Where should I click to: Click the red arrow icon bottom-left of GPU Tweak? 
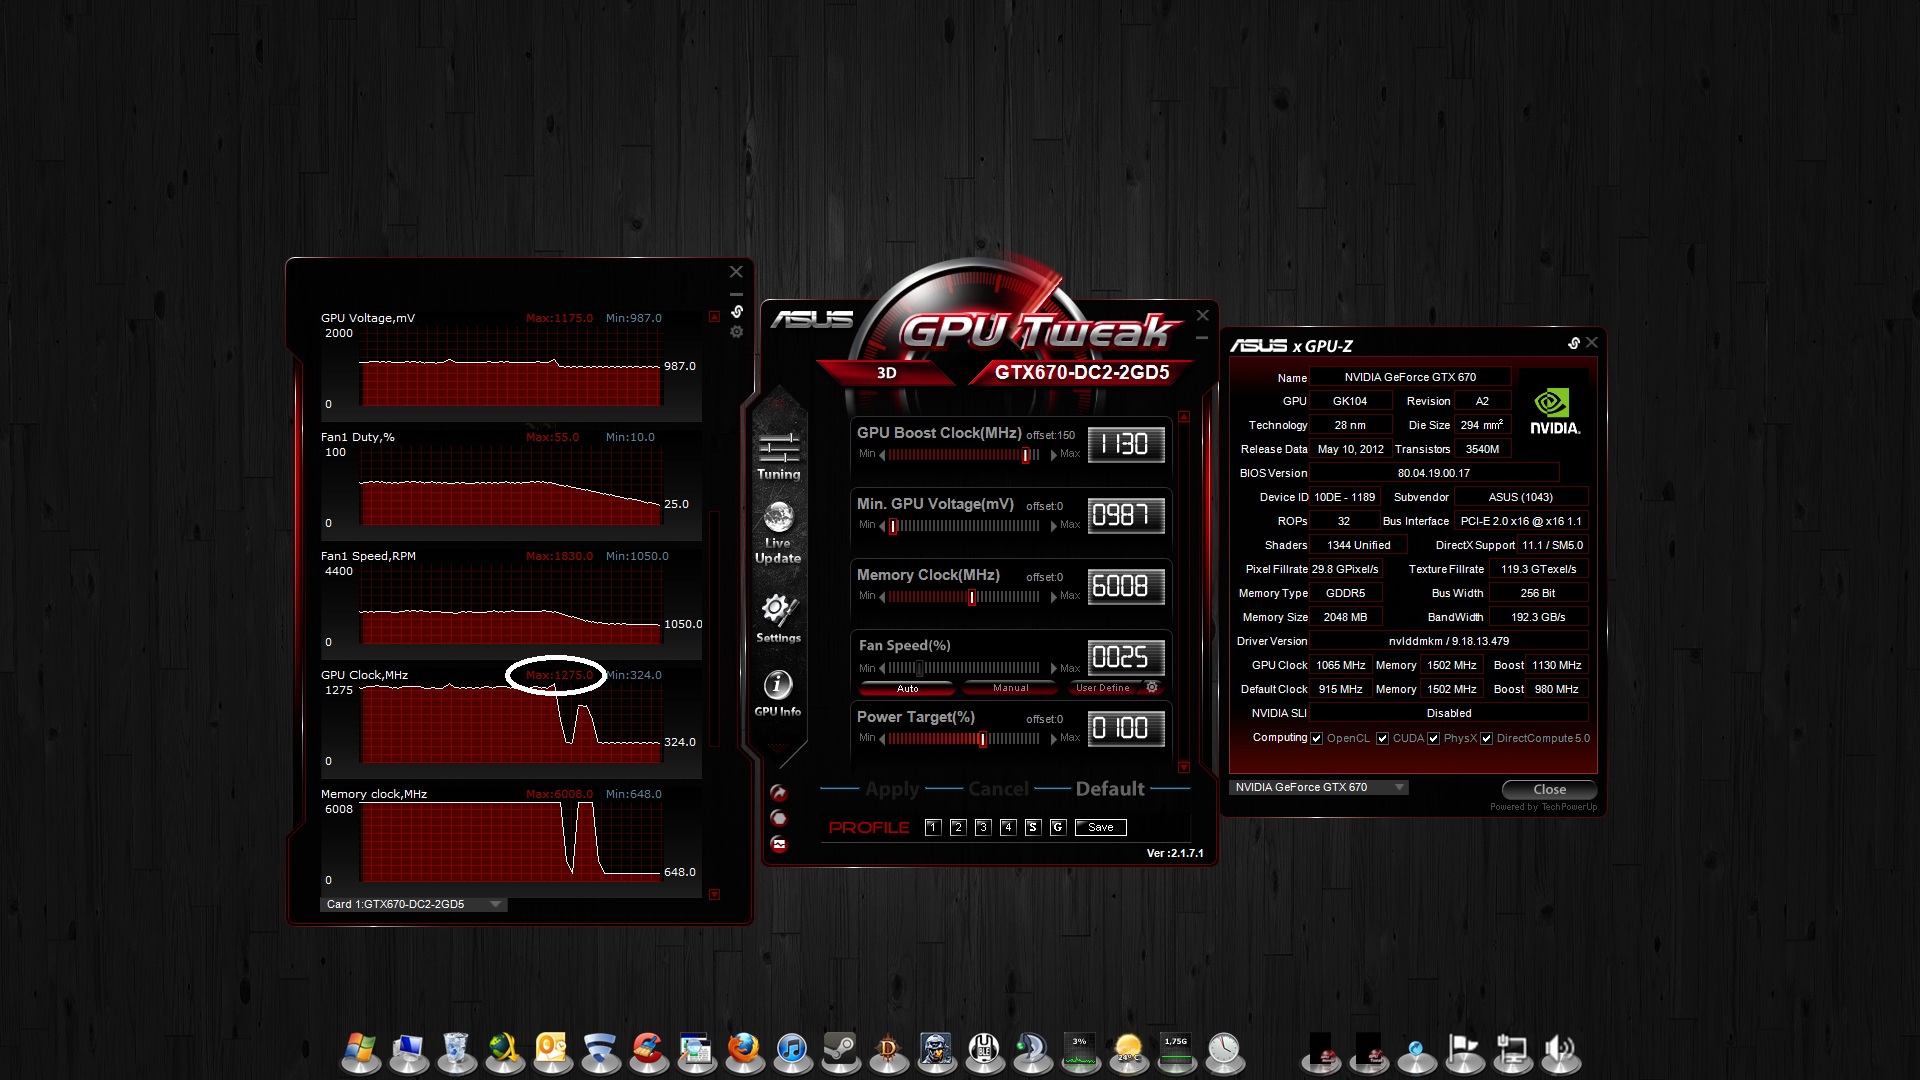pos(779,793)
